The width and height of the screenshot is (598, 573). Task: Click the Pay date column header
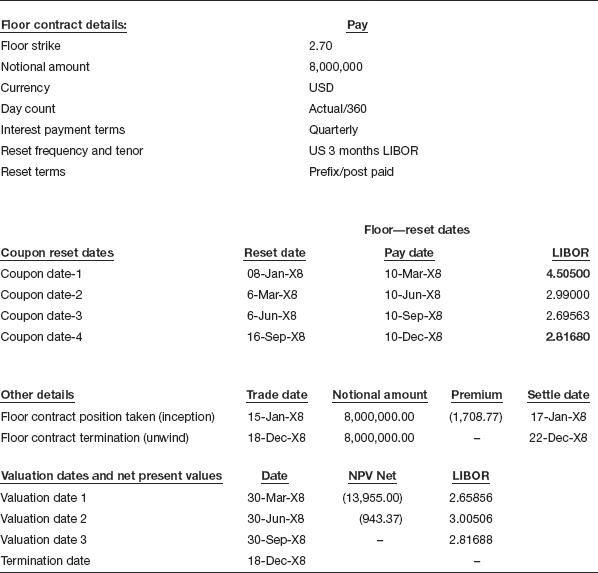[409, 253]
